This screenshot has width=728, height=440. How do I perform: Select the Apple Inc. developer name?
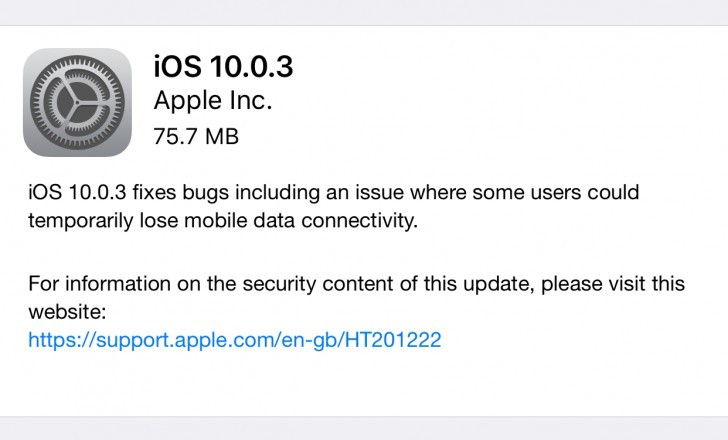pyautogui.click(x=212, y=101)
